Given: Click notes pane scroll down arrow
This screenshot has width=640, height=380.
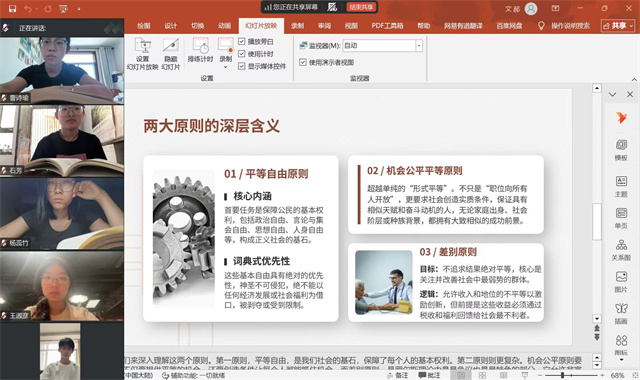Looking at the screenshot, I should 597,365.
